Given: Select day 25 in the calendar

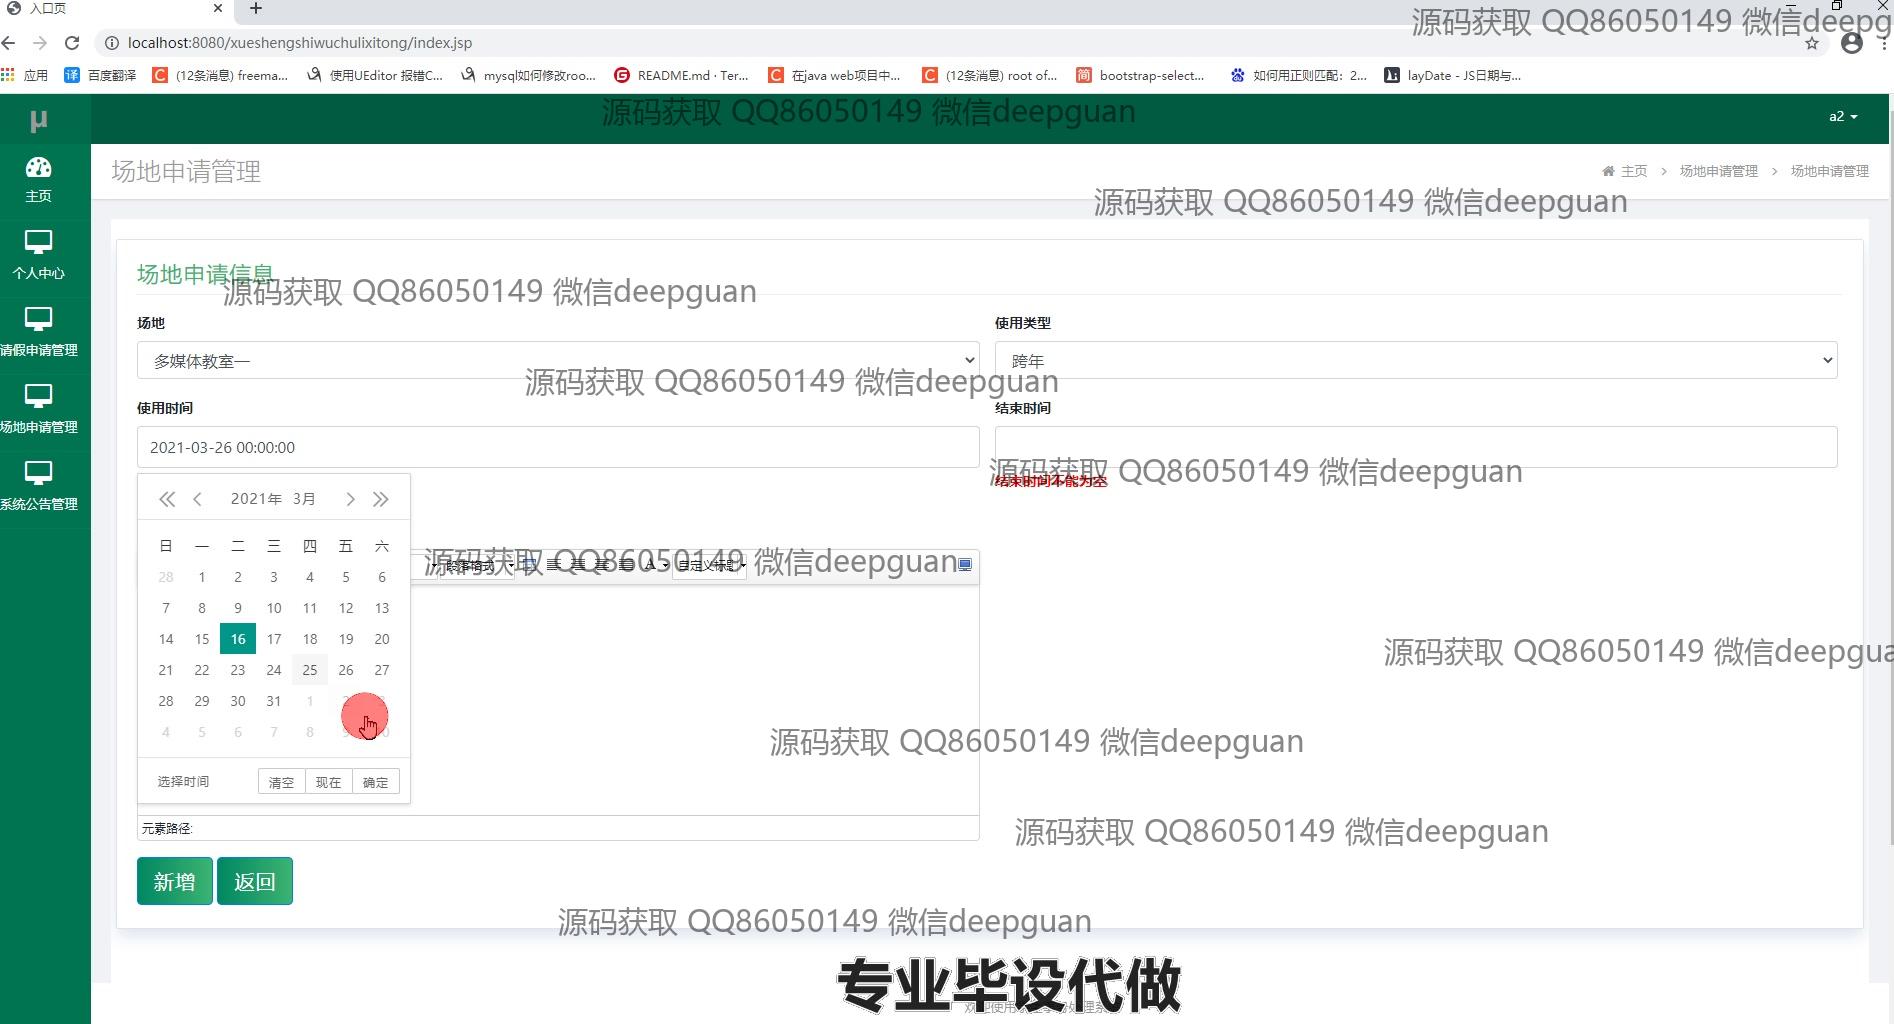Looking at the screenshot, I should click(310, 670).
